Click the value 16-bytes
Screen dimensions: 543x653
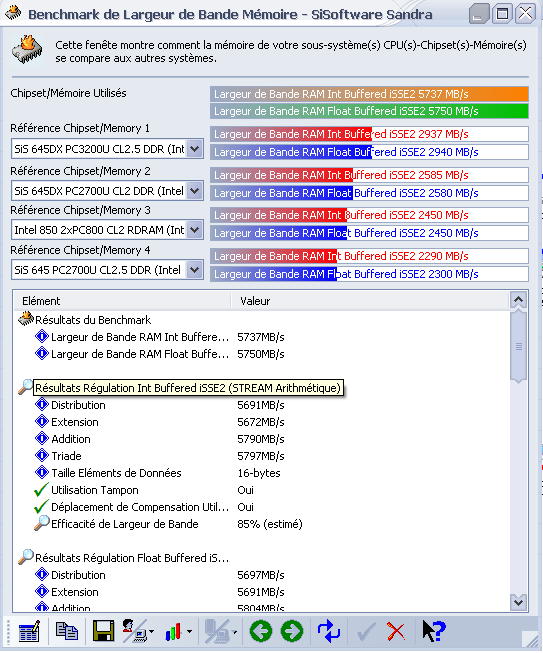coord(259,473)
